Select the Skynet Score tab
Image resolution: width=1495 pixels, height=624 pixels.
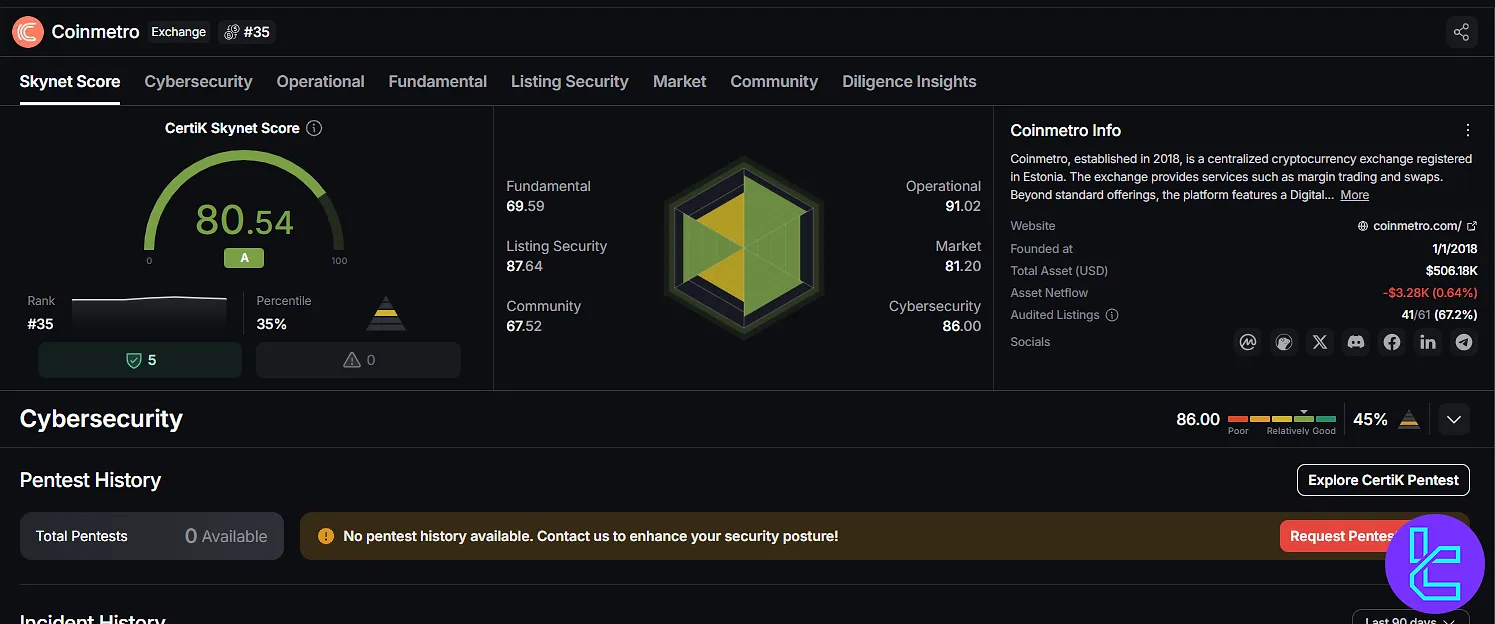coord(70,82)
